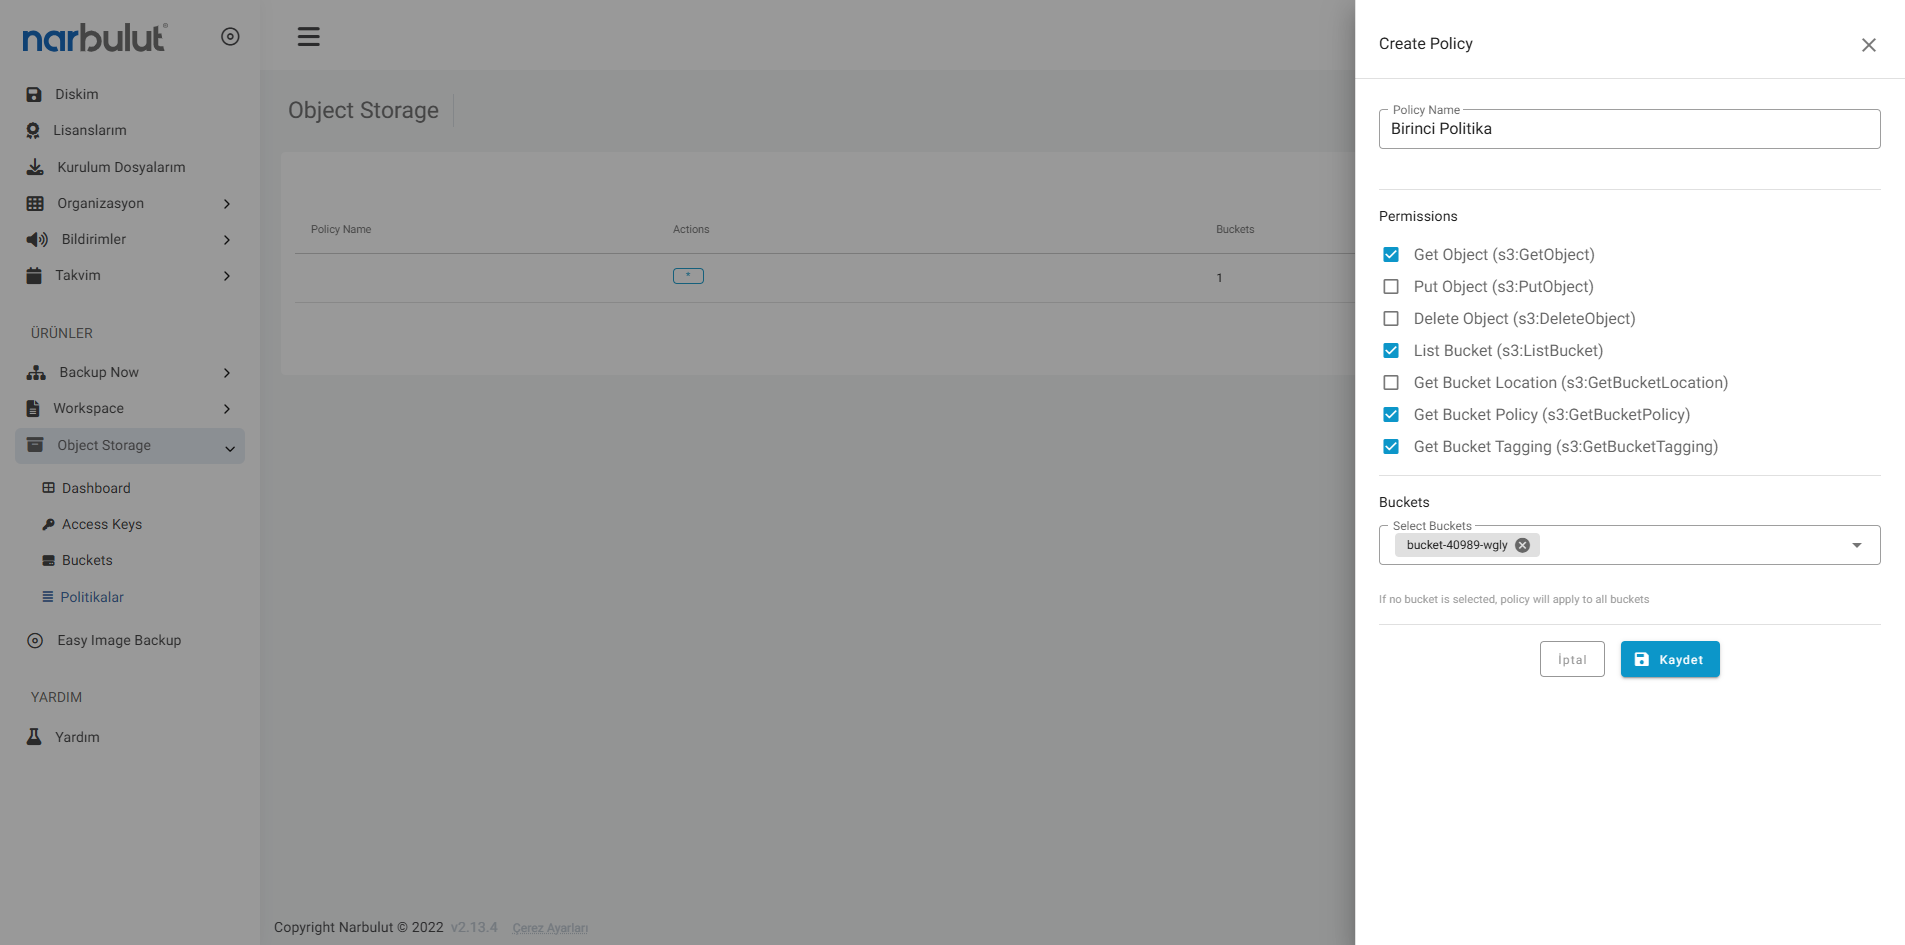1905x945 pixels.
Task: Open Lisanslarım via its badge icon
Action: (33, 131)
